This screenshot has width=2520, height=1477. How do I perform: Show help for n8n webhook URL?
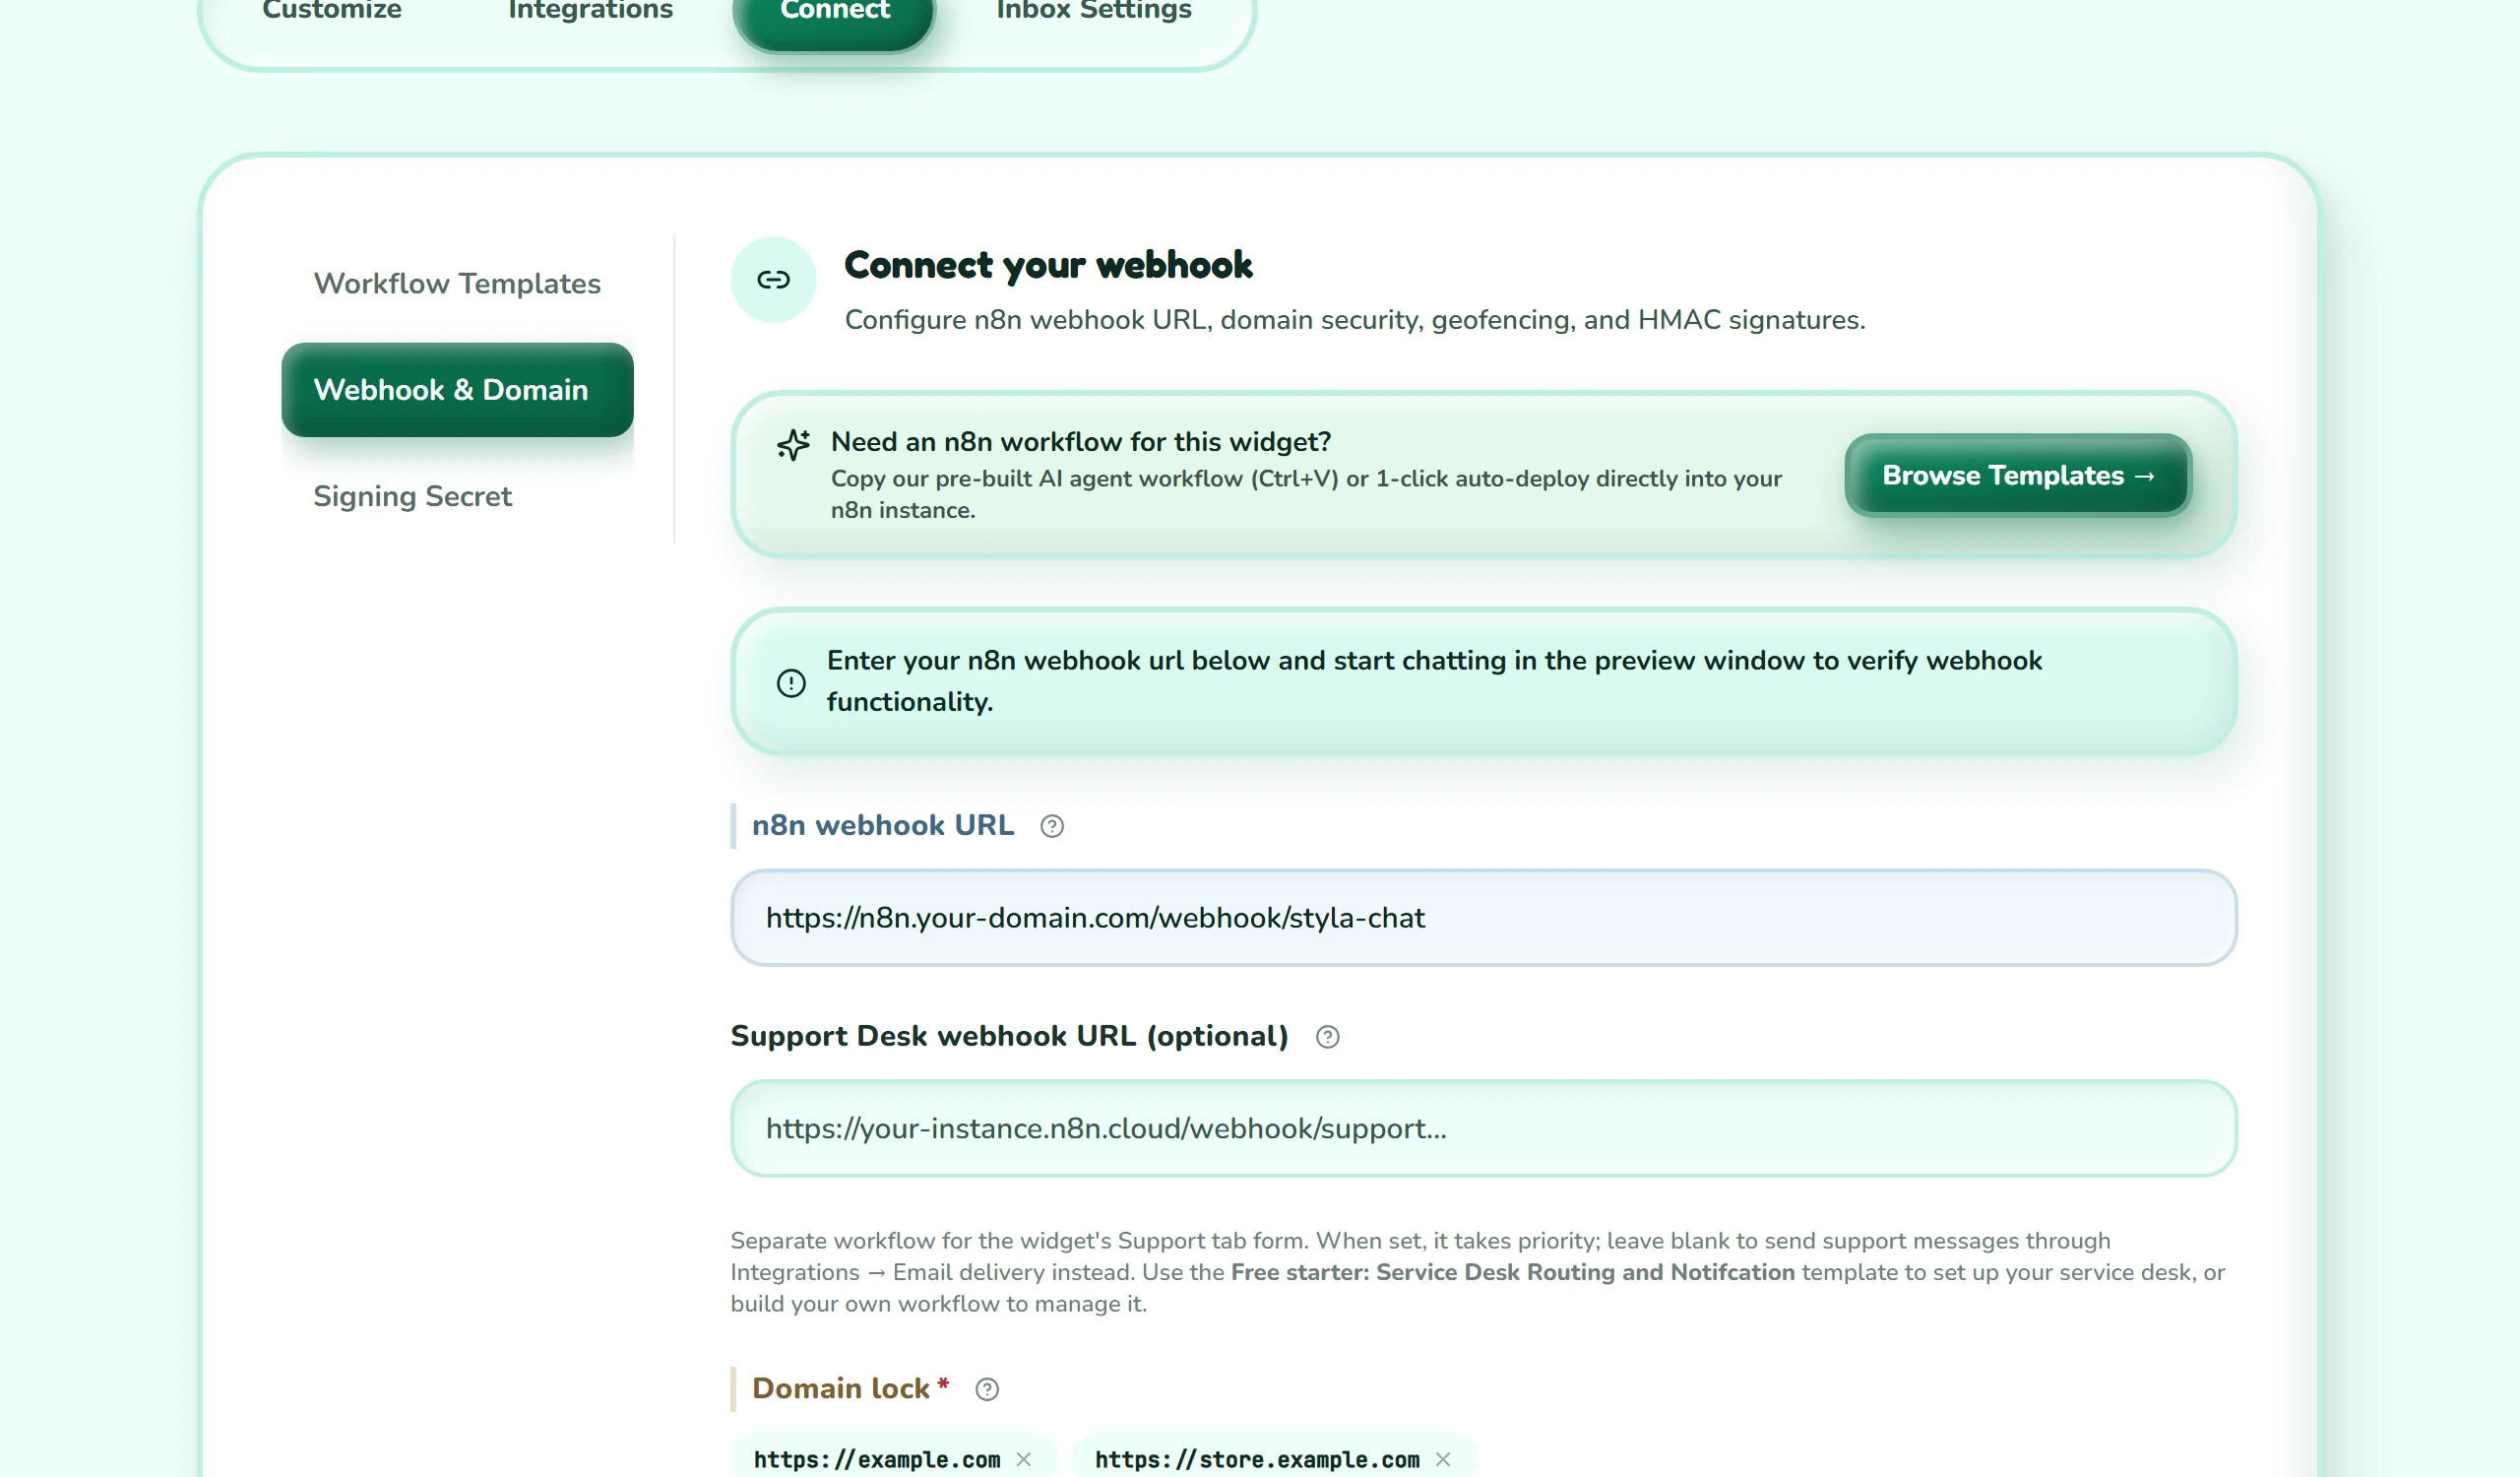tap(1052, 826)
